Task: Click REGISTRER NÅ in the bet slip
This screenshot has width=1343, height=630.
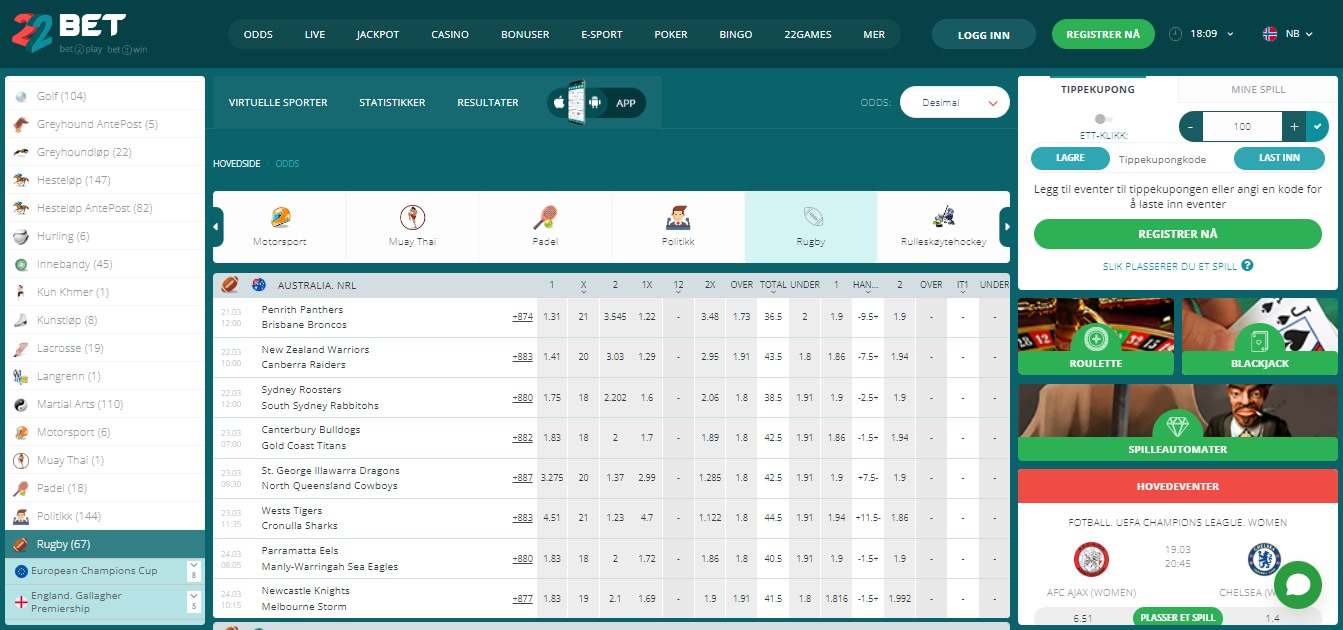Action: (1178, 234)
